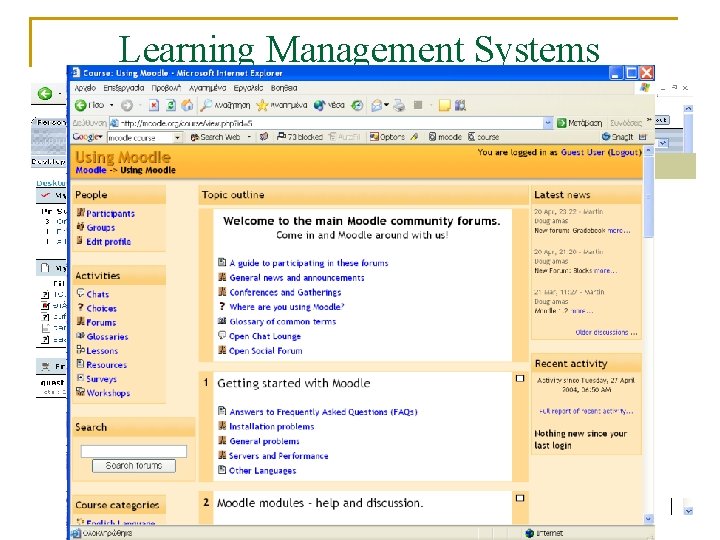Click the Moodle breadcrumb link
The width and height of the screenshot is (720, 540).
[91, 170]
